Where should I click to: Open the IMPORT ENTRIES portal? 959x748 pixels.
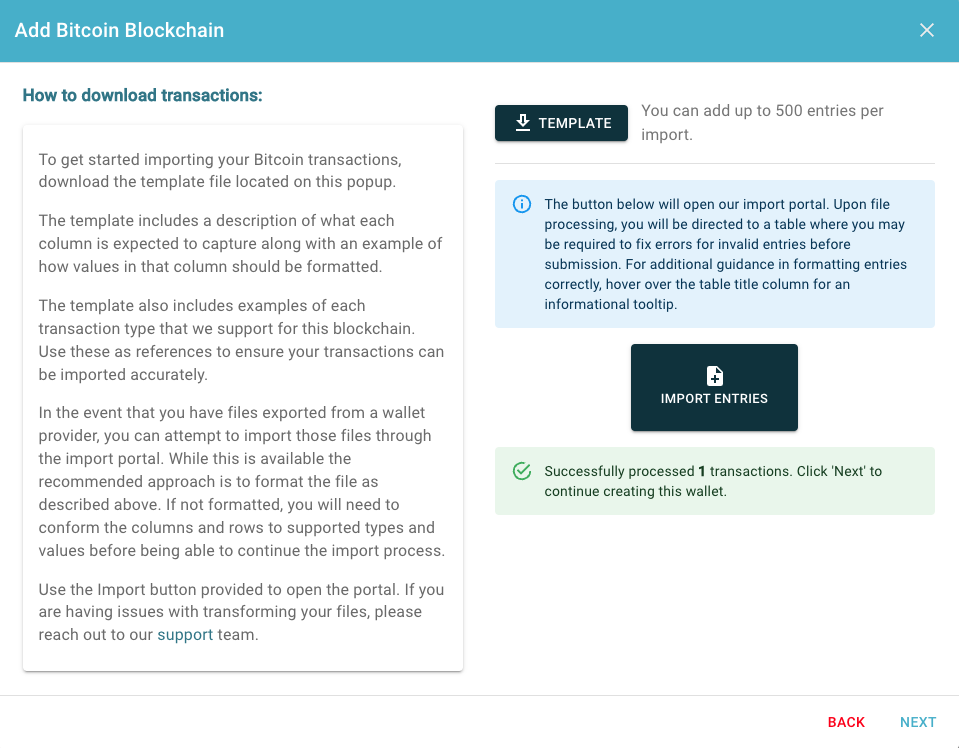click(714, 387)
